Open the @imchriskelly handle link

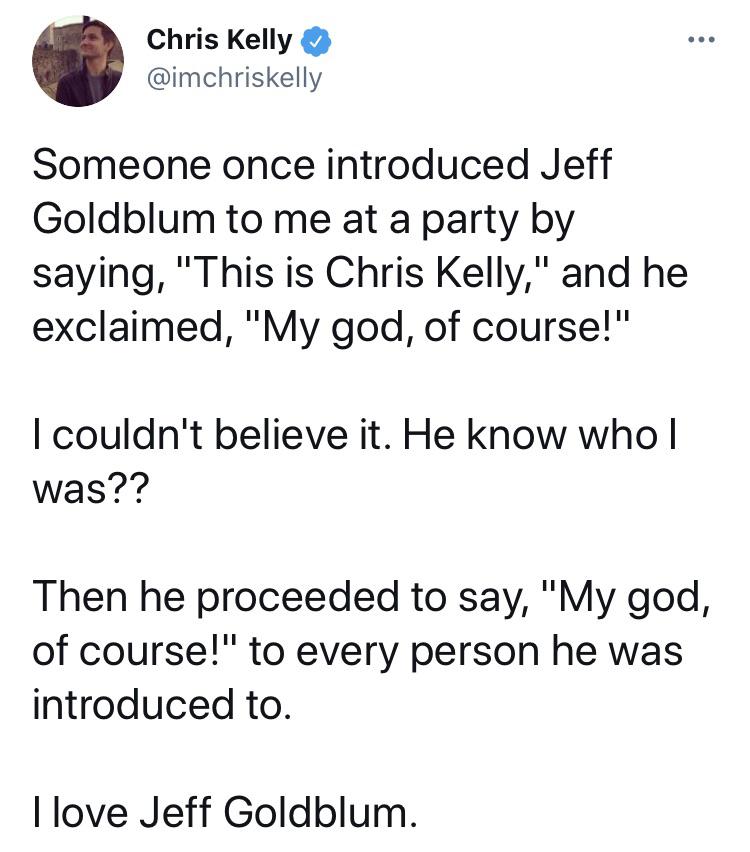(235, 77)
